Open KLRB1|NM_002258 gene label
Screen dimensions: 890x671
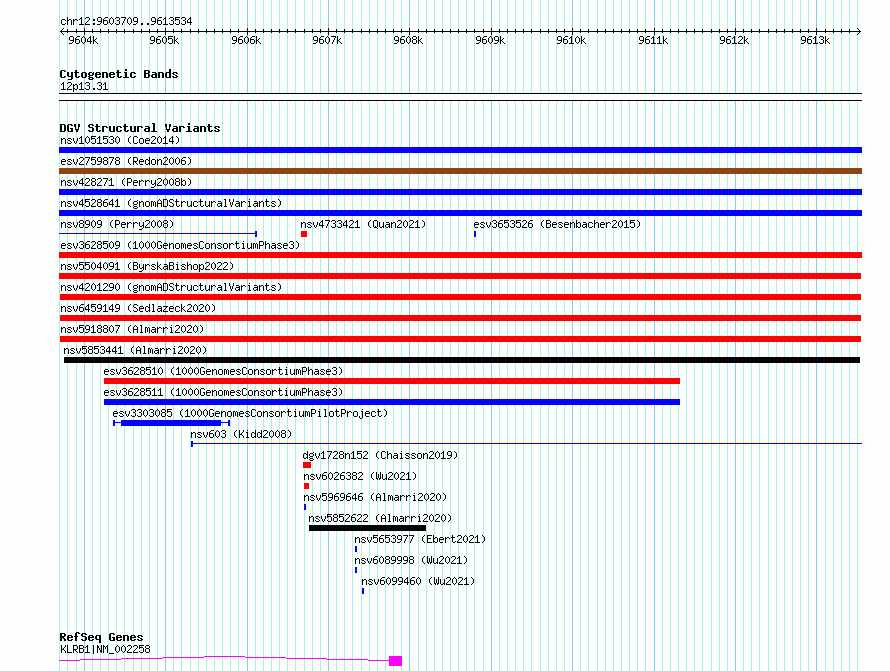[x=105, y=649]
